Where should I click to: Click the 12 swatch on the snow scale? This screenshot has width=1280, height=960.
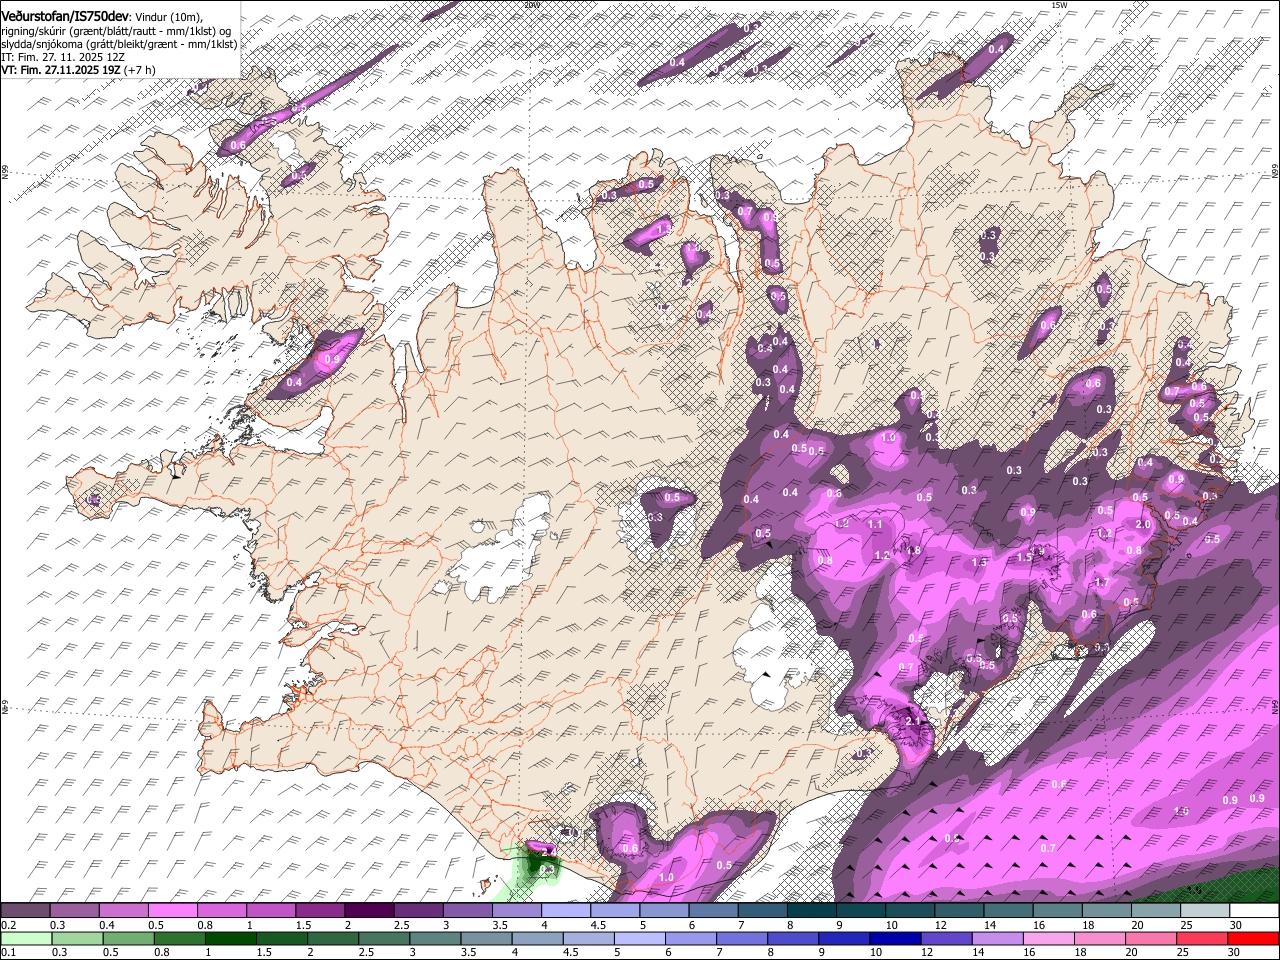point(958,911)
